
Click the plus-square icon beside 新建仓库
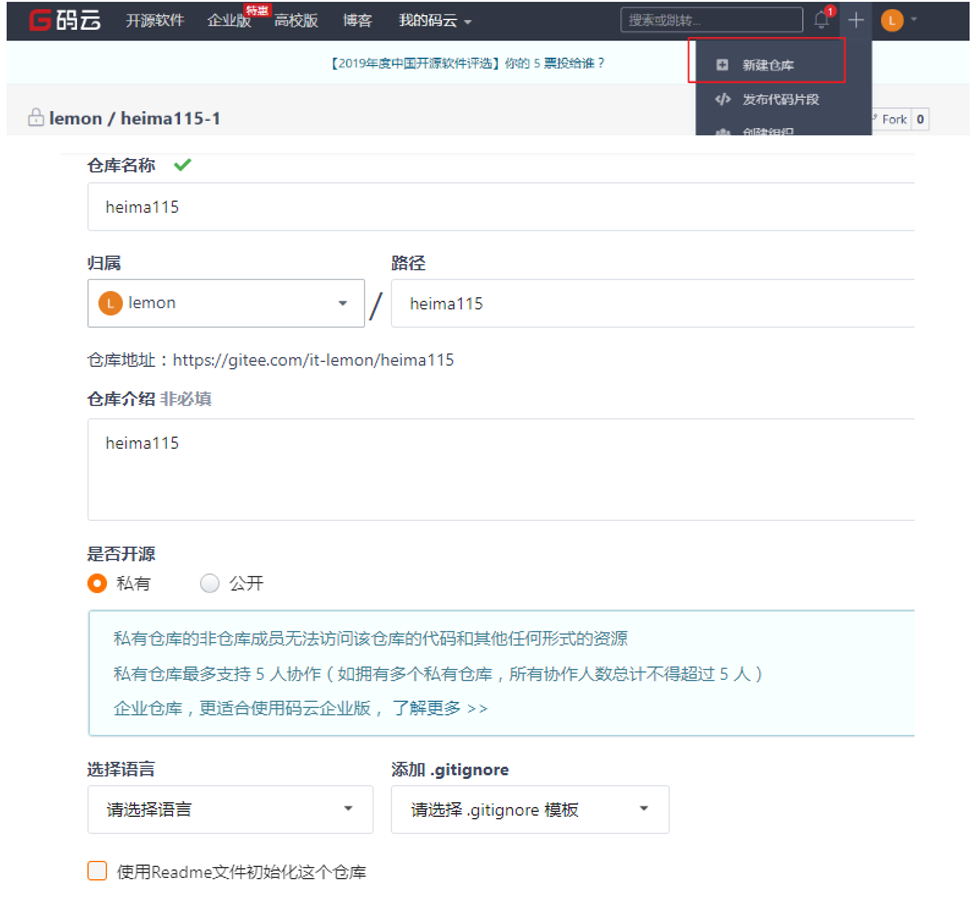(722, 65)
